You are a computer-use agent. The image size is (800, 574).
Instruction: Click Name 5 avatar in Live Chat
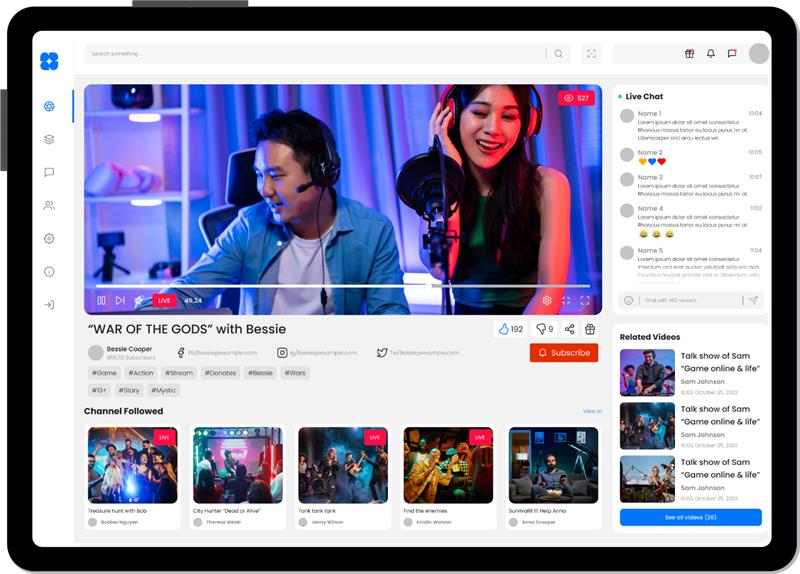click(627, 253)
